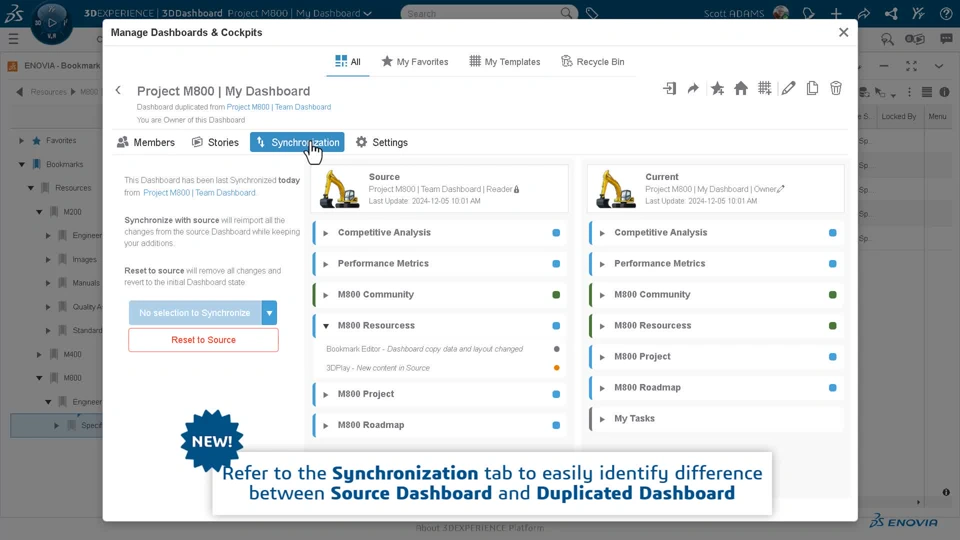Image resolution: width=960 pixels, height=540 pixels.
Task: Click the Reset to Source button
Action: pyautogui.click(x=203, y=340)
